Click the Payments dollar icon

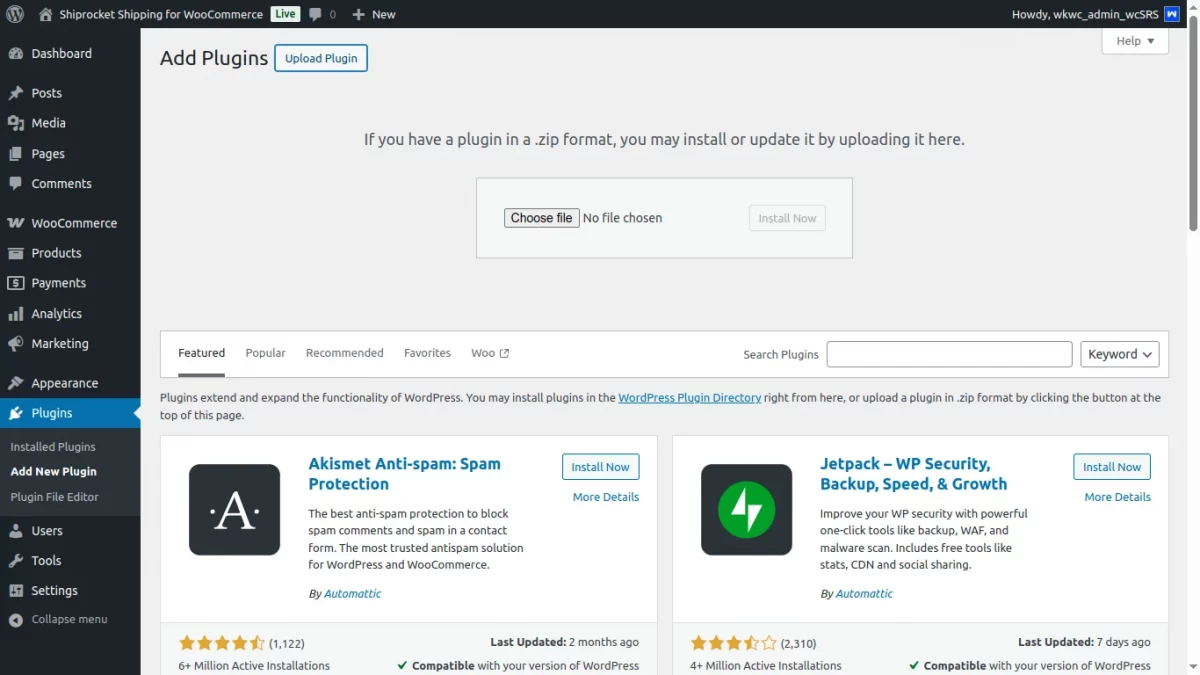[16, 283]
